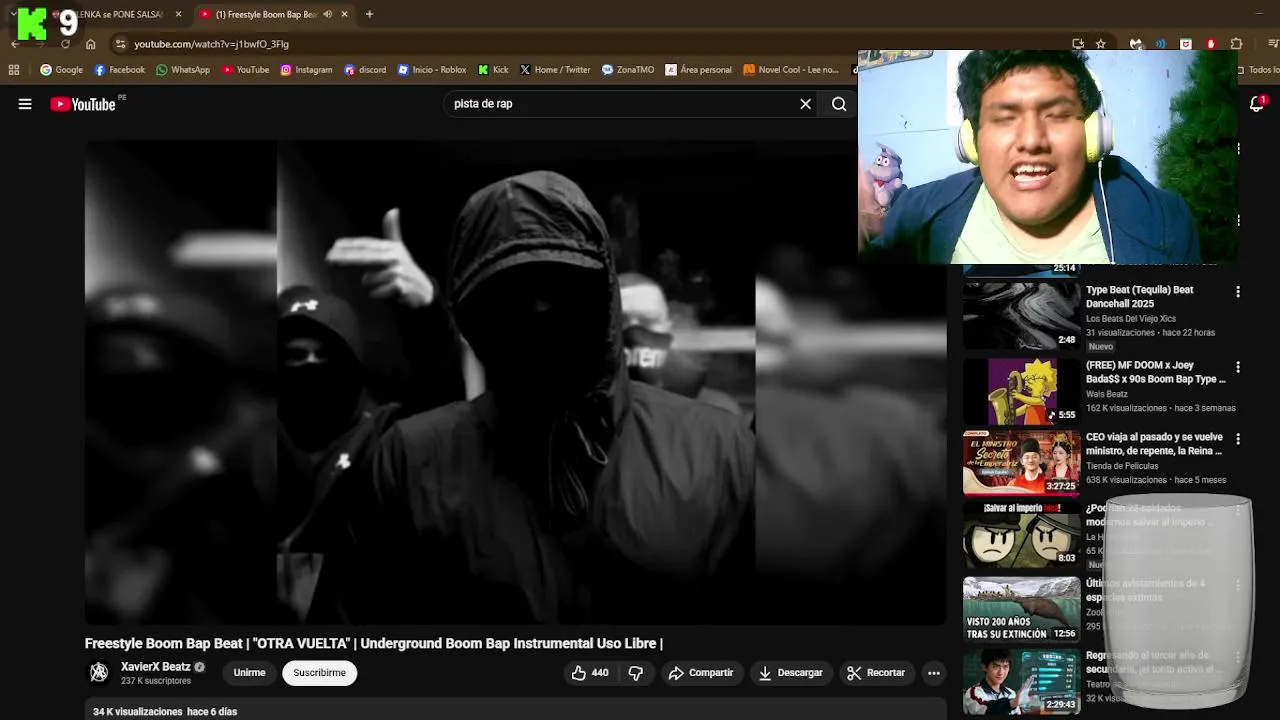Open the Home / Twitter bookmark
Image resolution: width=1280 pixels, height=720 pixels.
555,70
